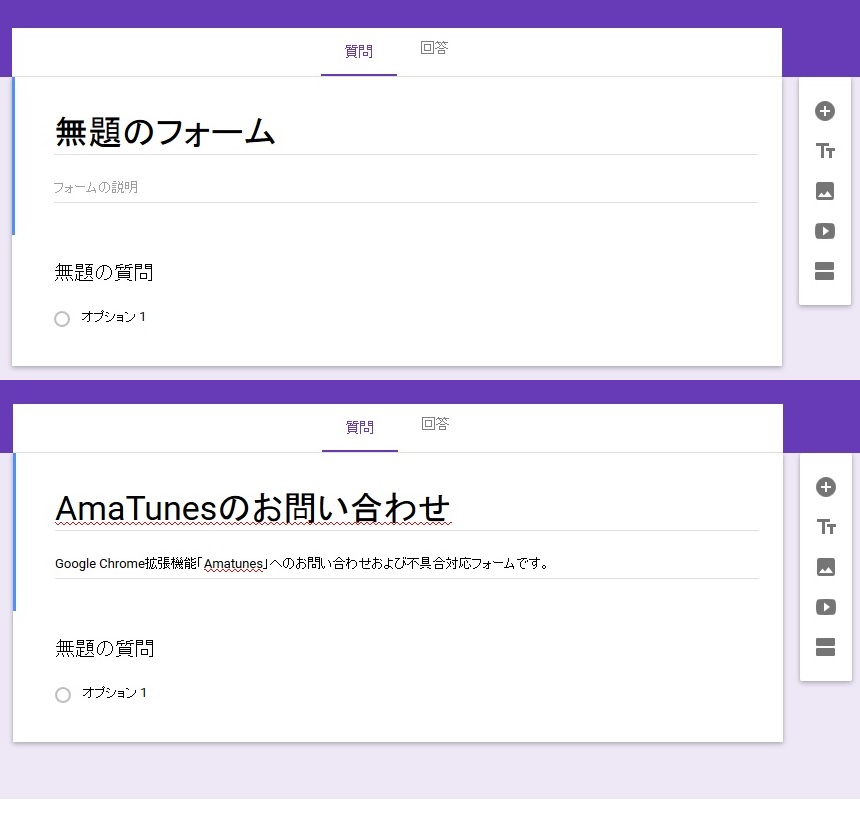The width and height of the screenshot is (860, 830).
Task: Click オプション 1 label in AmaTunes form
Action: pos(115,693)
